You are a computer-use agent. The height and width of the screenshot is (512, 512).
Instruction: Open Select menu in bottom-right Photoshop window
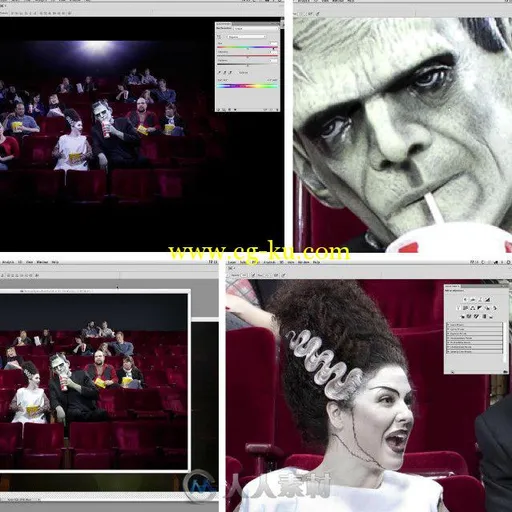[243, 262]
